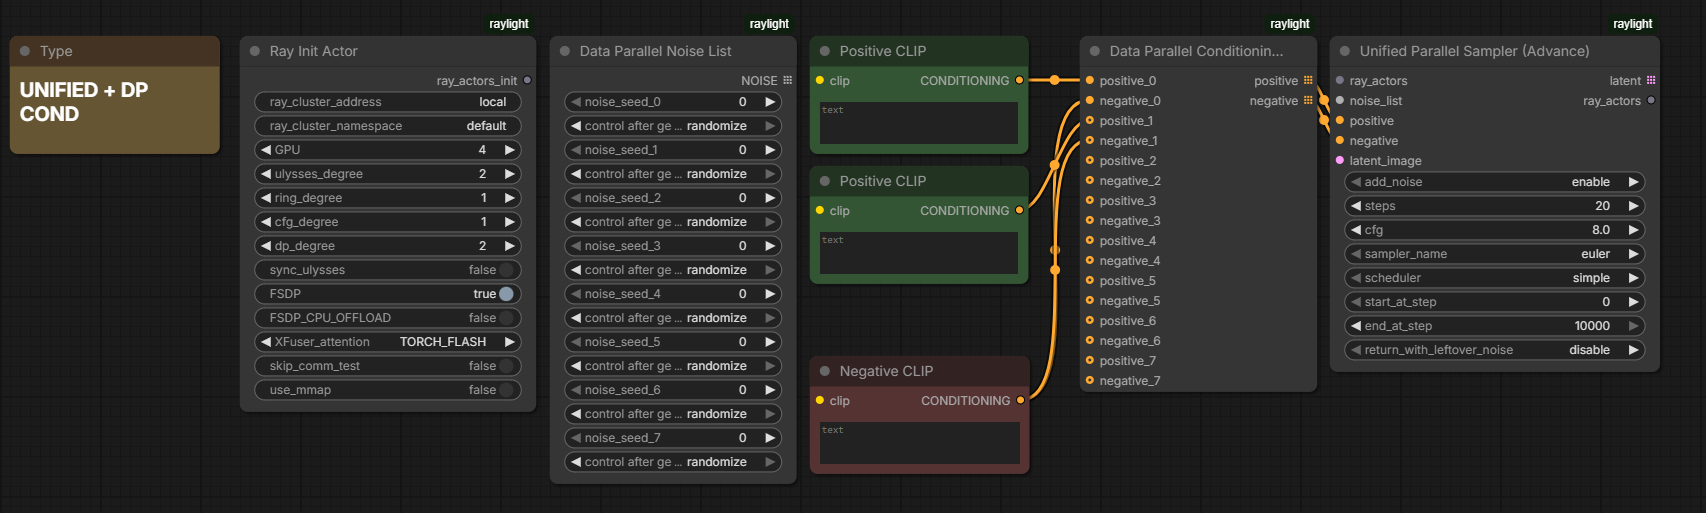Enable the use_mmap toggle
Screen dimensions: 1706x513
pos(506,390)
